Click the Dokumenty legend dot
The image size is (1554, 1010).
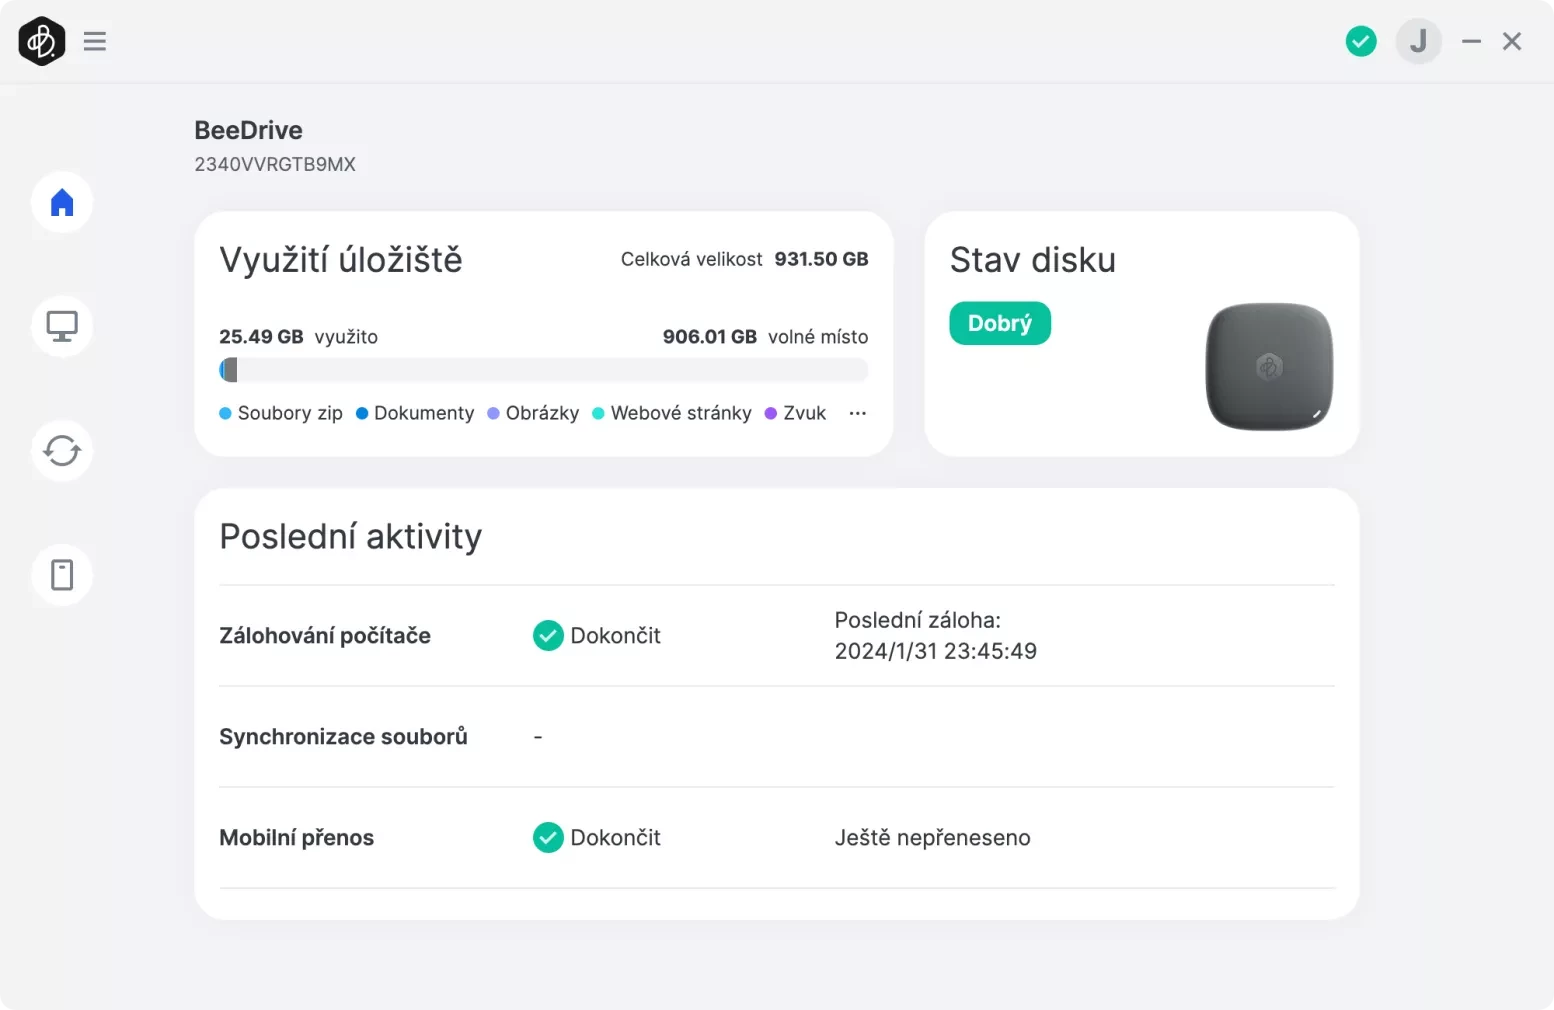362,413
